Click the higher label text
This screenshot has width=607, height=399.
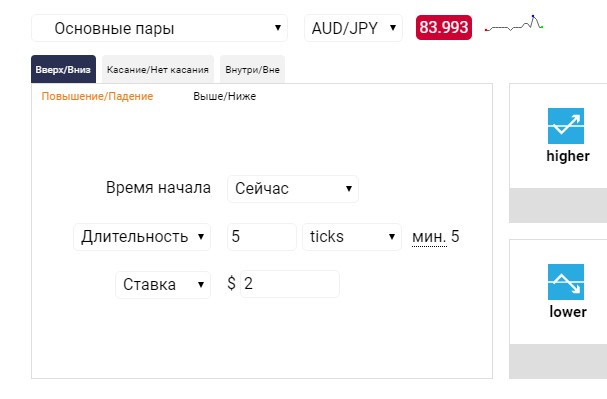568,156
